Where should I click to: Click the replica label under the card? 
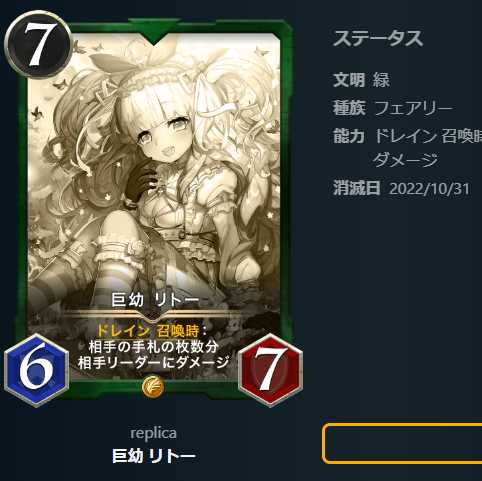153,433
